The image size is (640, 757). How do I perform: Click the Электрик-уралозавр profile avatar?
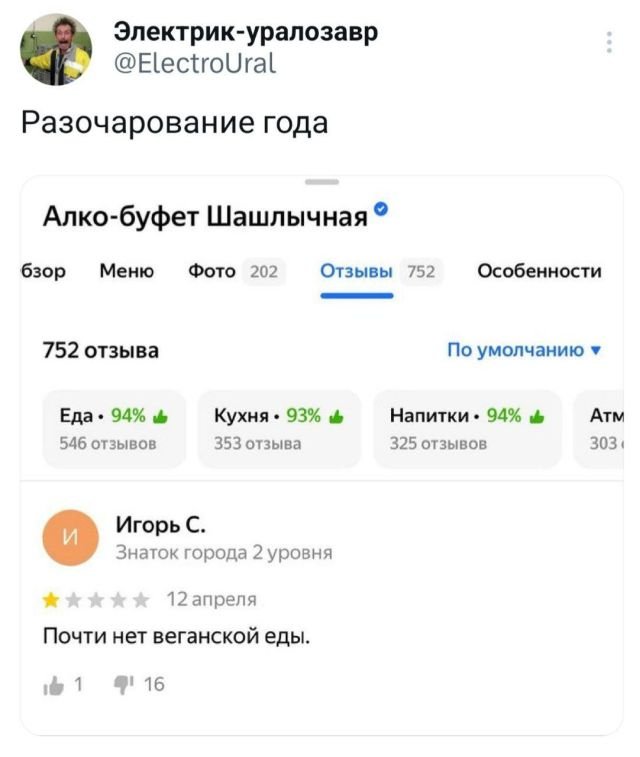click(56, 50)
